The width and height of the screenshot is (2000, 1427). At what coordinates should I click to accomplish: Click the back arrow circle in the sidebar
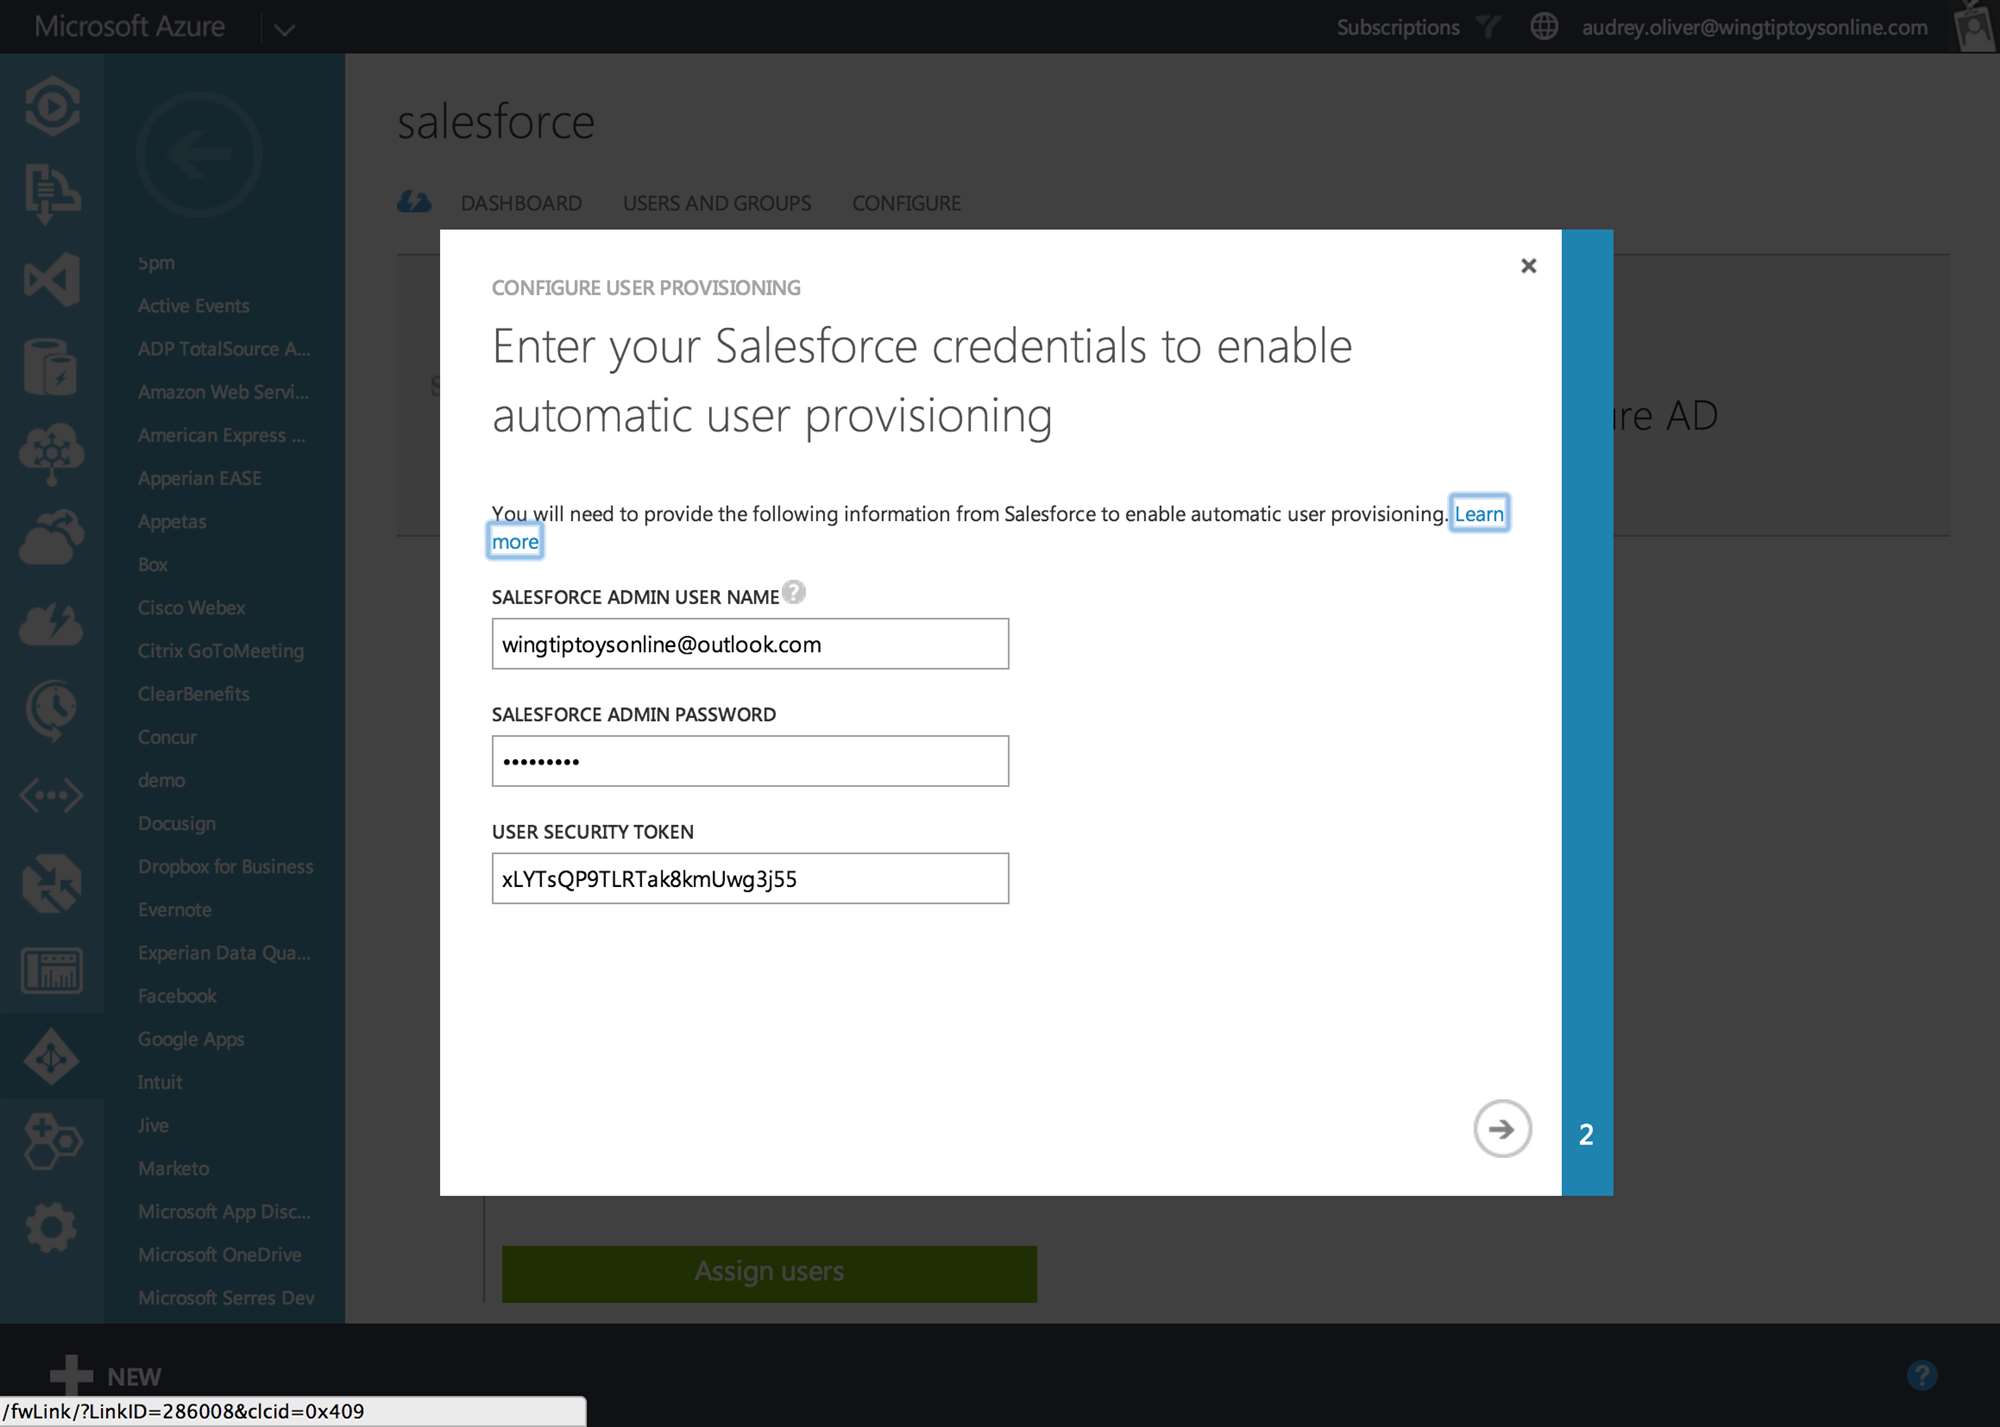click(x=199, y=155)
